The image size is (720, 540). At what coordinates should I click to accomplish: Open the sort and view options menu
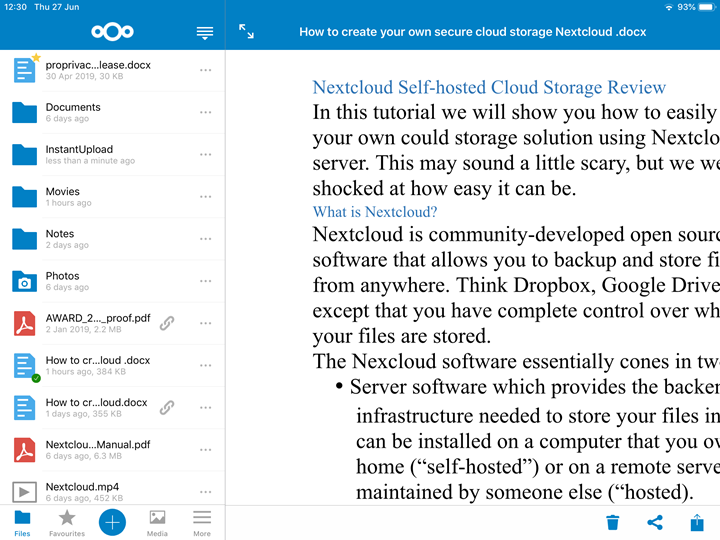pos(205,33)
